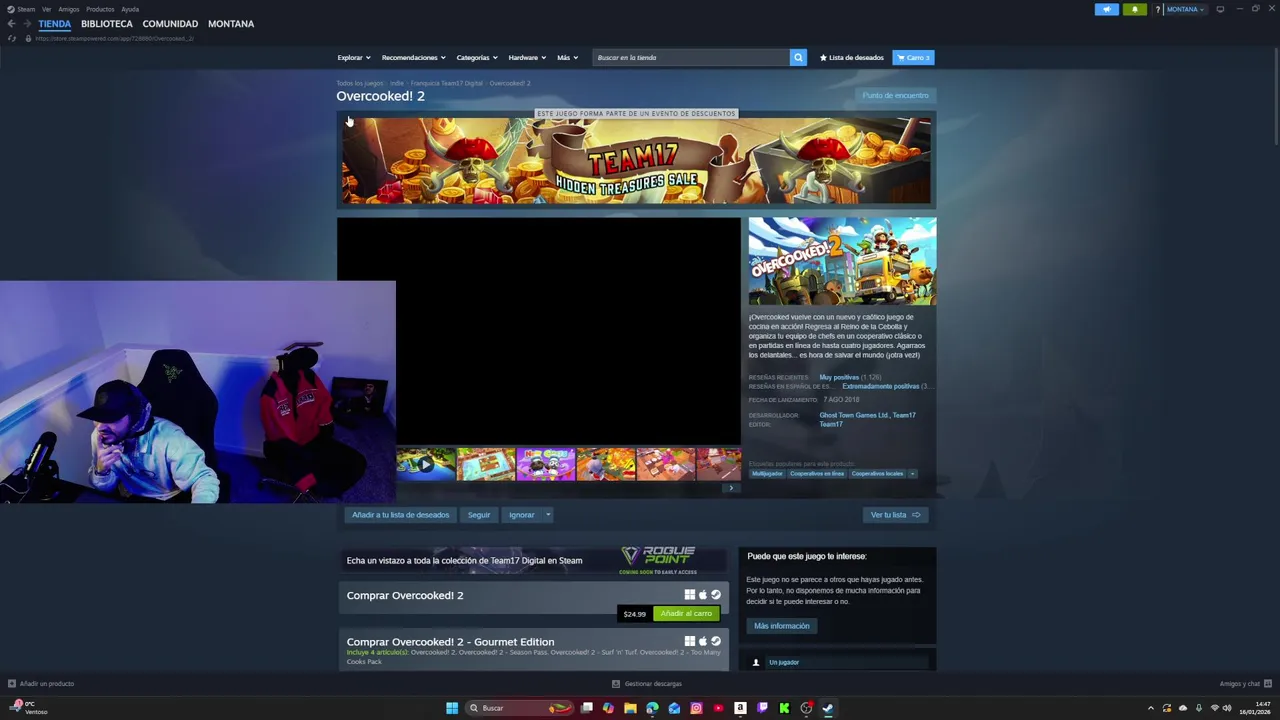Image resolution: width=1280 pixels, height=720 pixels.
Task: Click the store search magnifier button
Action: pos(798,57)
